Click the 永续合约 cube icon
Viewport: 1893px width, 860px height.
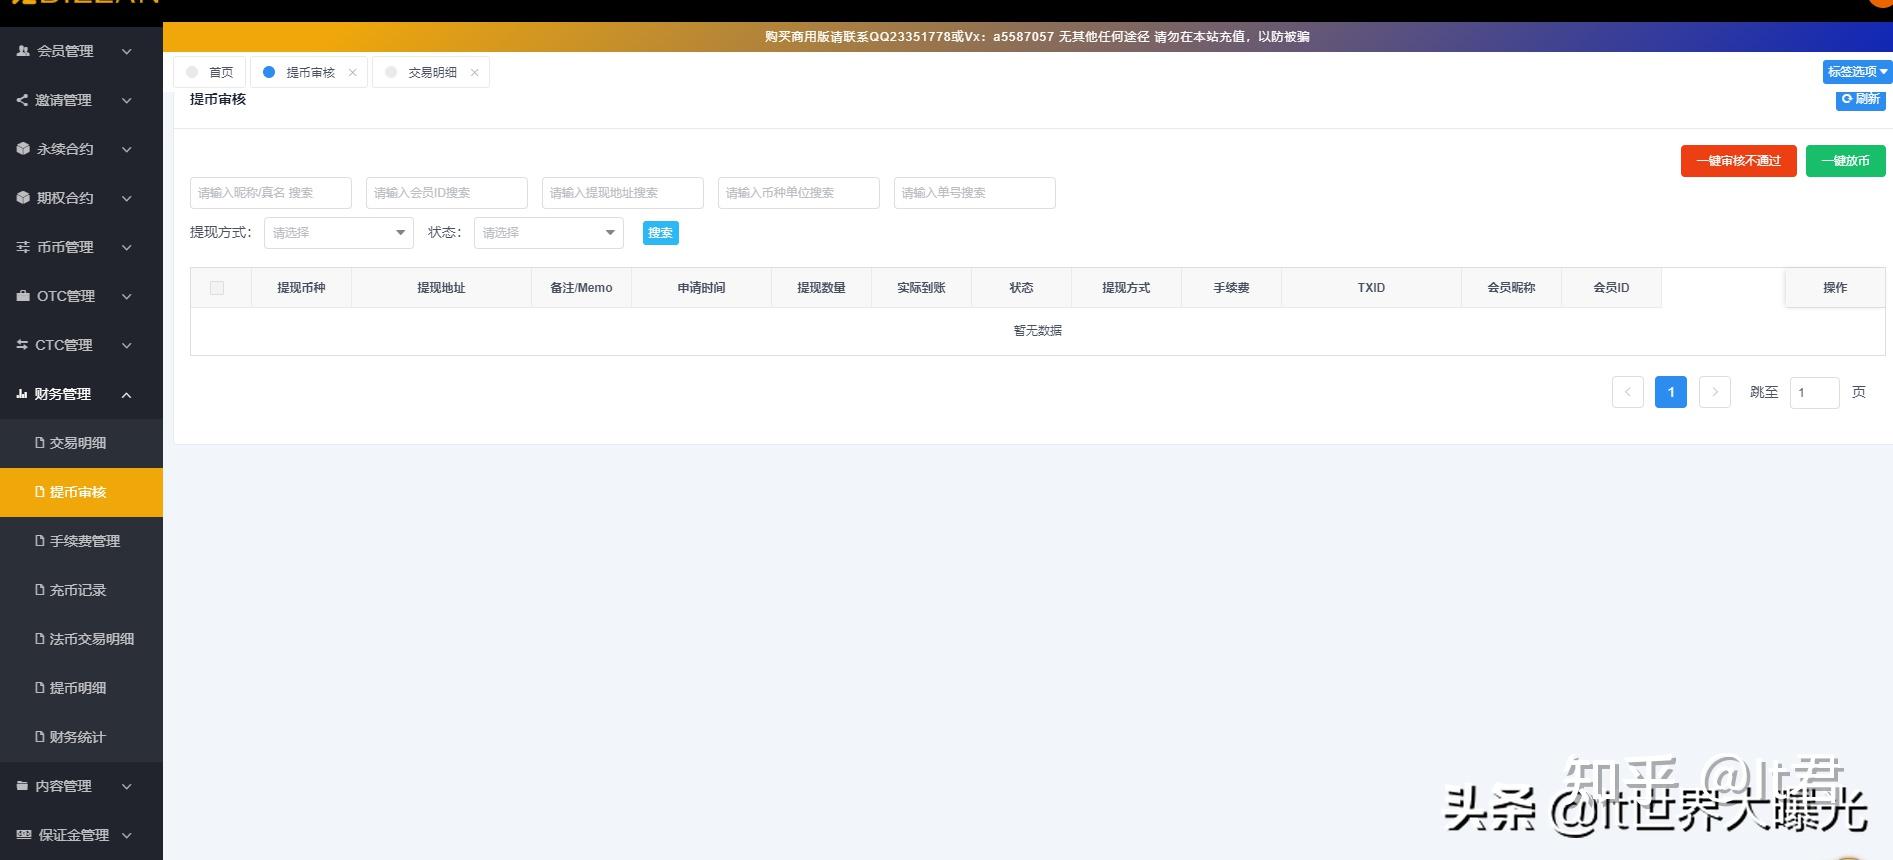tap(23, 148)
